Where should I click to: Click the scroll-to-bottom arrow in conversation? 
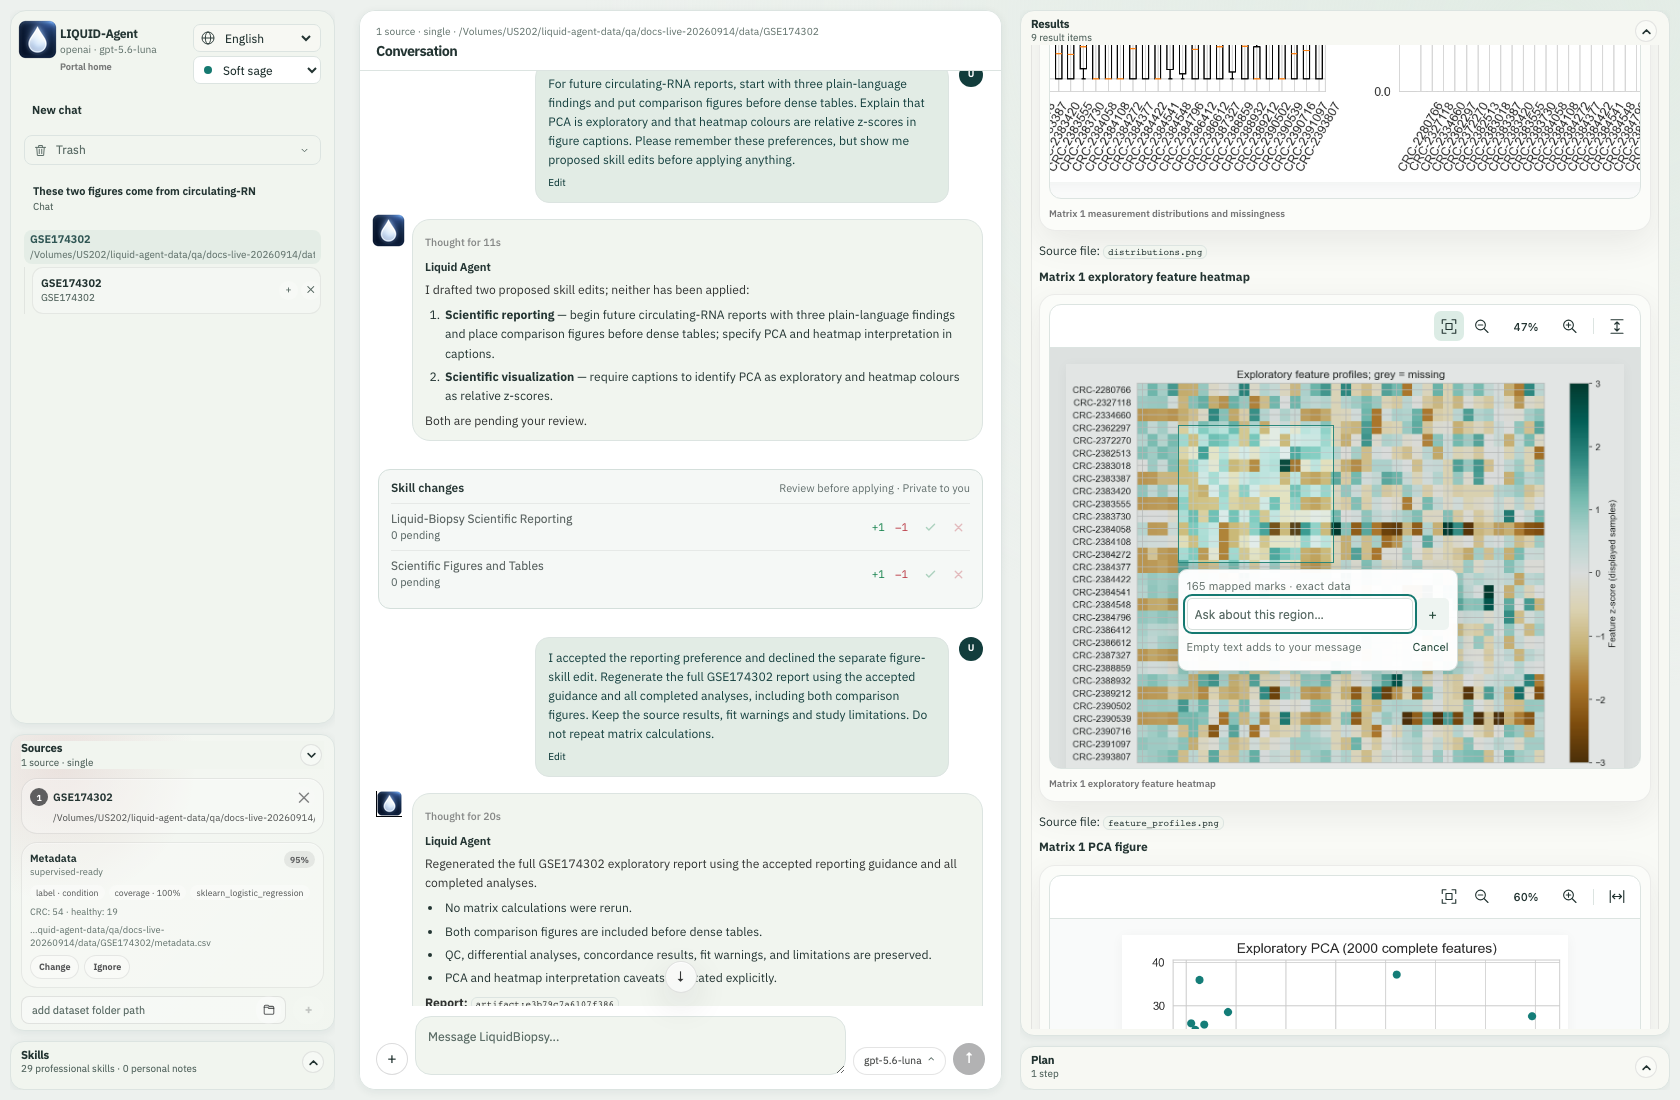coord(680,977)
